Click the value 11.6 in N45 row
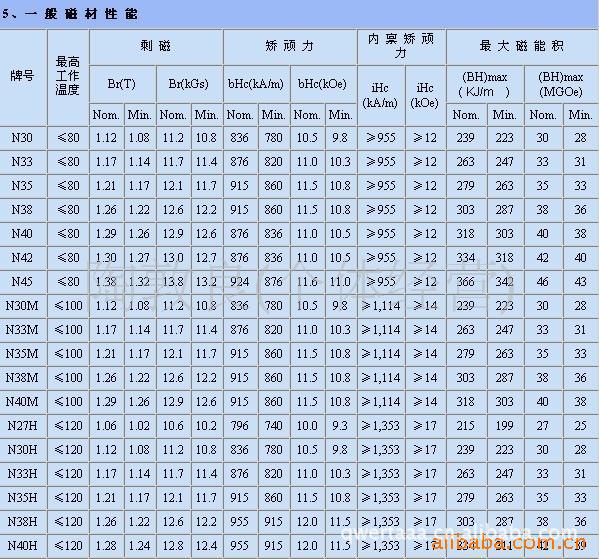 [x=308, y=282]
